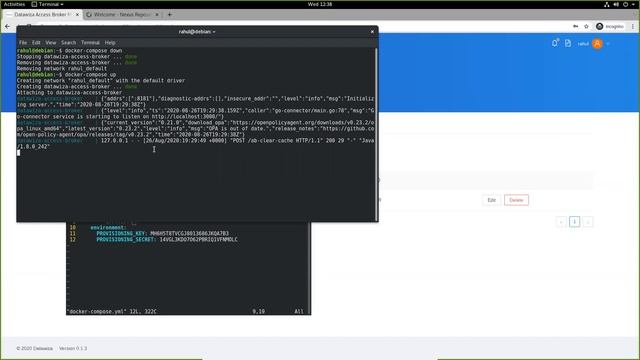Click the key password icon in address bar

[x=576, y=26]
